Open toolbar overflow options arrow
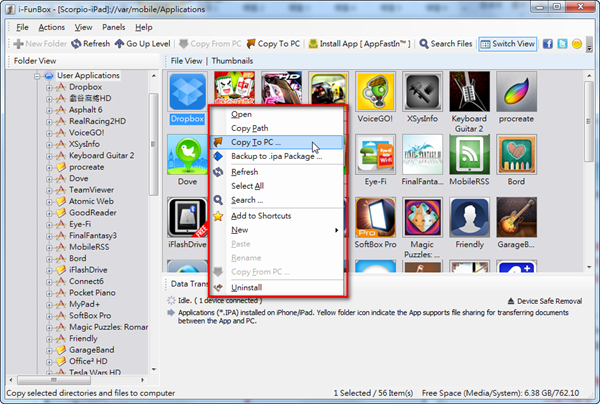This screenshot has width=600, height=404. (589, 47)
